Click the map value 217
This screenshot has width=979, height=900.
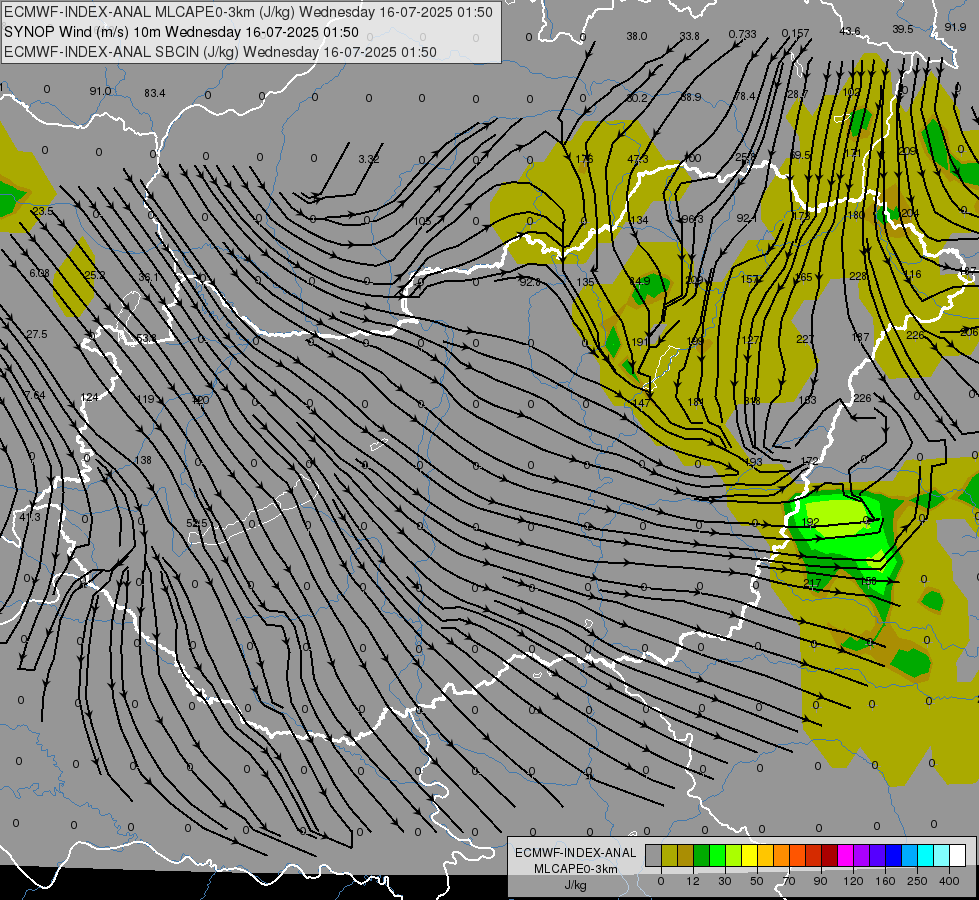click(812, 583)
